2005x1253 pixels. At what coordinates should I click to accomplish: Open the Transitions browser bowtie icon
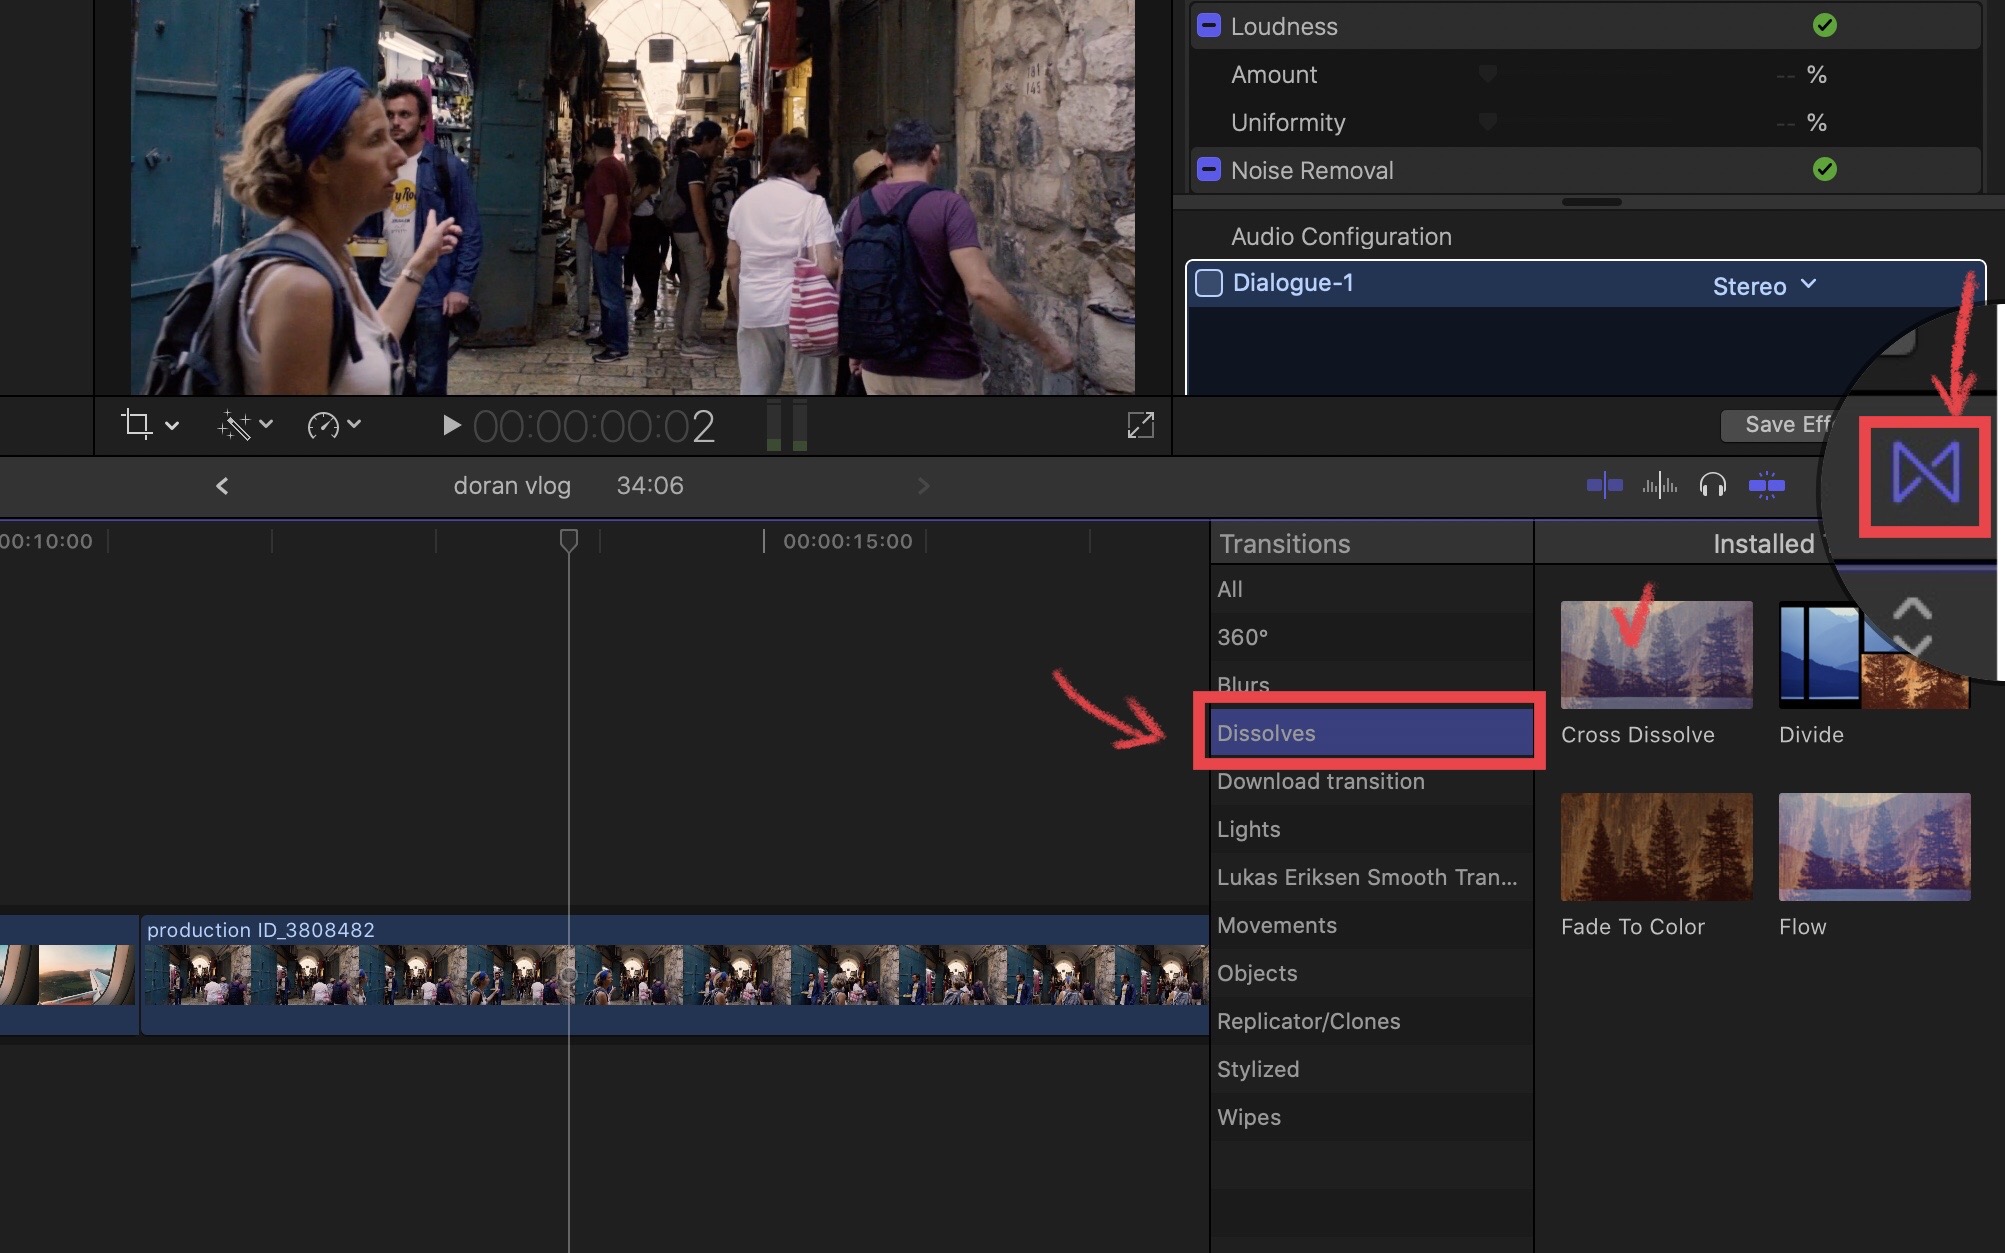point(1925,473)
